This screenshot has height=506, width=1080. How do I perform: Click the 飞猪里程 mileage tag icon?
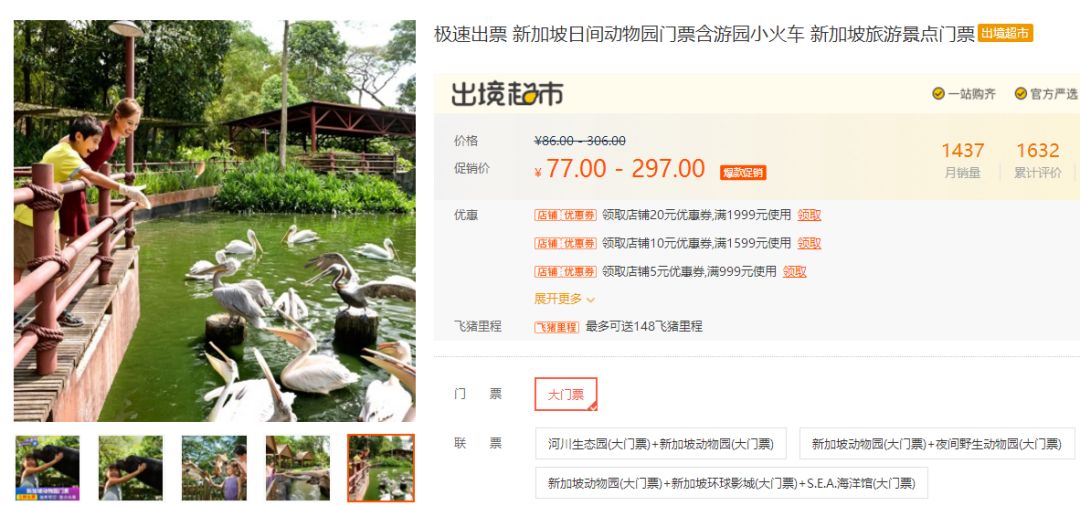(557, 327)
